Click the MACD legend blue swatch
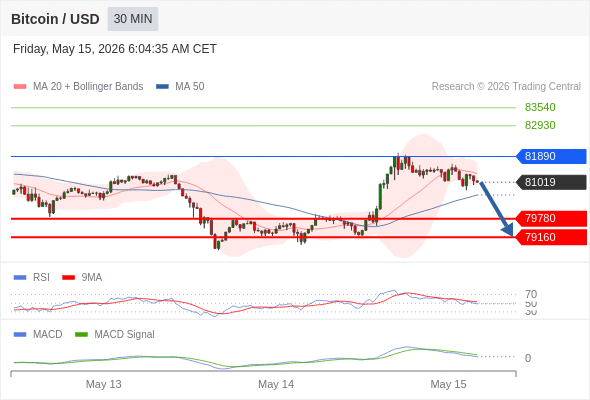Image resolution: width=590 pixels, height=400 pixels. tap(20, 335)
